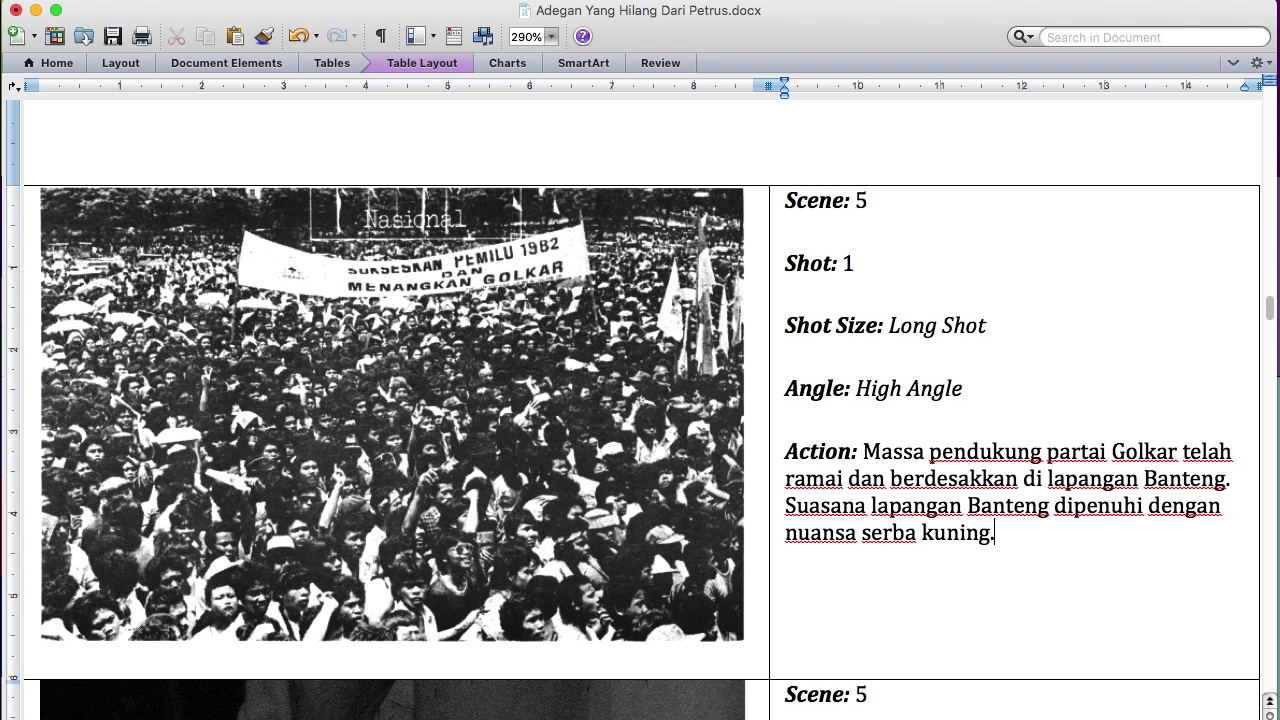Screen dimensions: 1280x720
Task: Go to the Home tab
Action: (x=48, y=63)
